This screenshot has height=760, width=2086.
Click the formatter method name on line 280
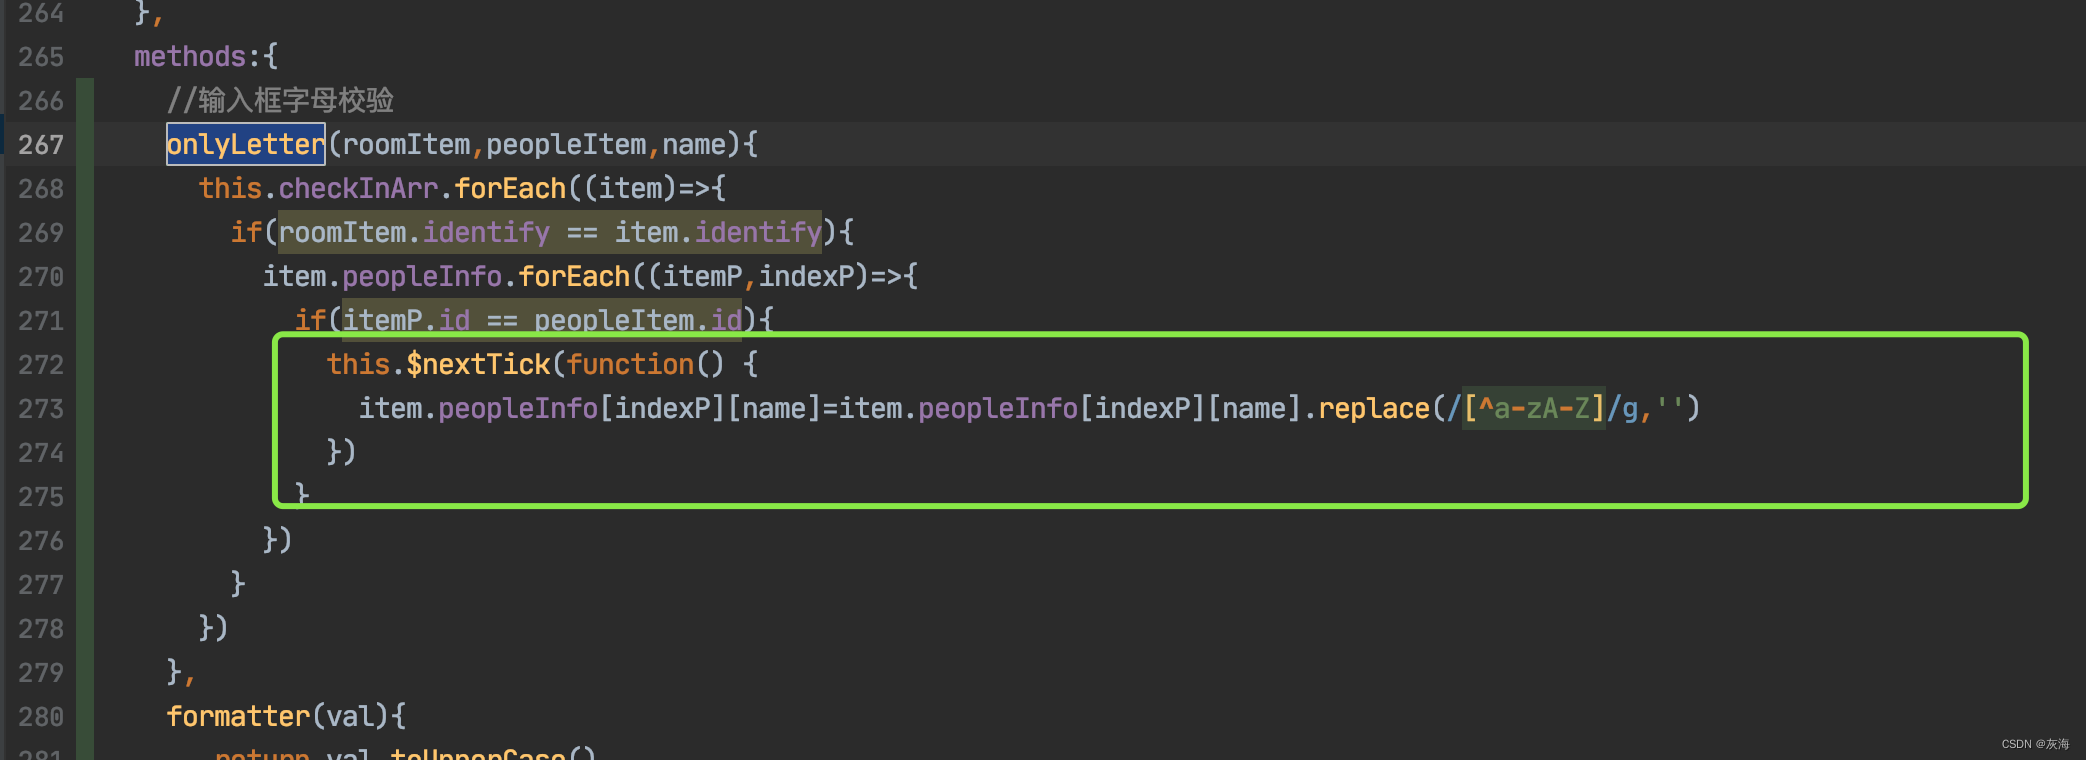click(238, 717)
